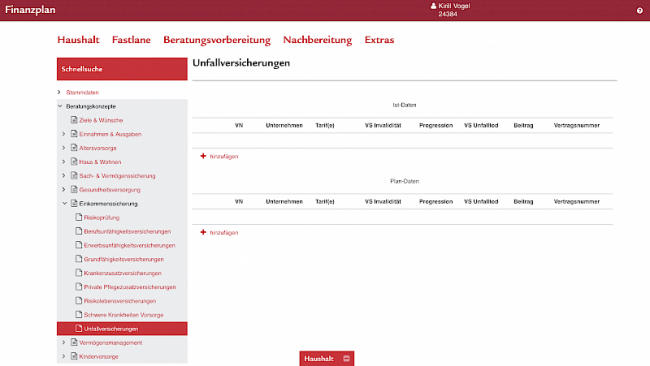Click page icon next to Berufsunfähigkeitsversicherungen
This screenshot has width=650, height=366.
(x=79, y=231)
